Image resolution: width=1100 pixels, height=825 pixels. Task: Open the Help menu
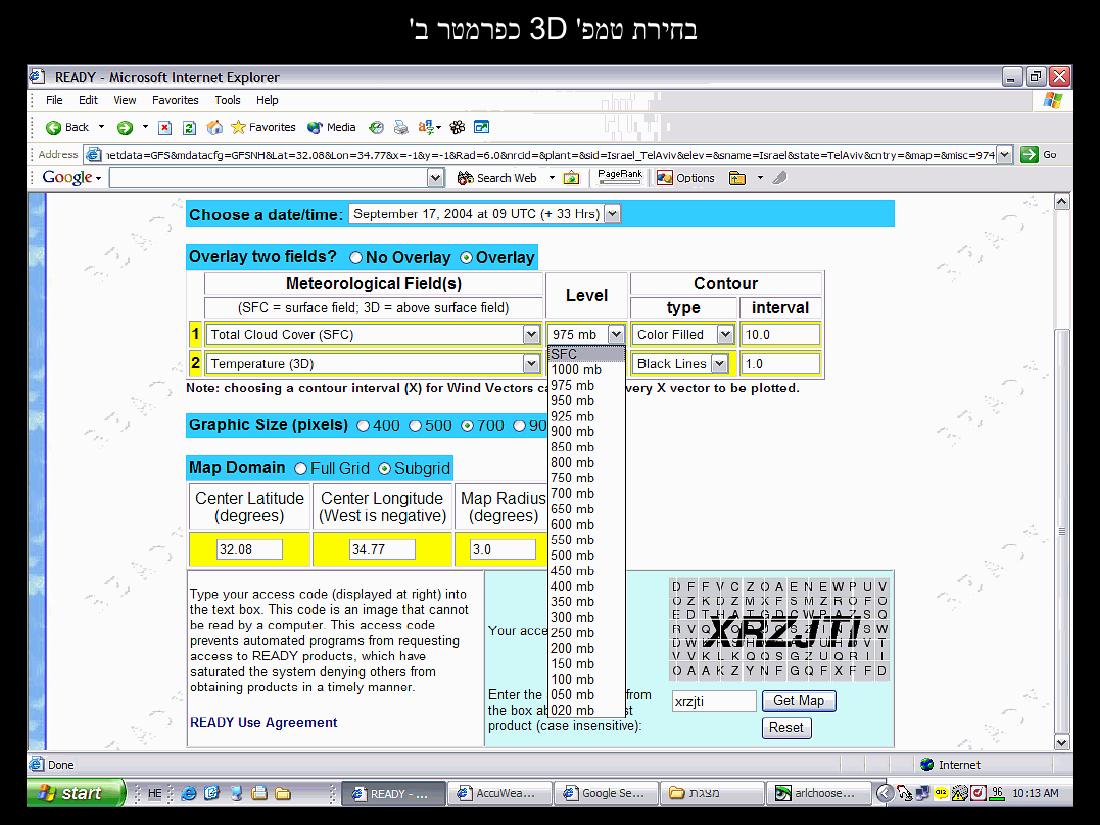(267, 100)
